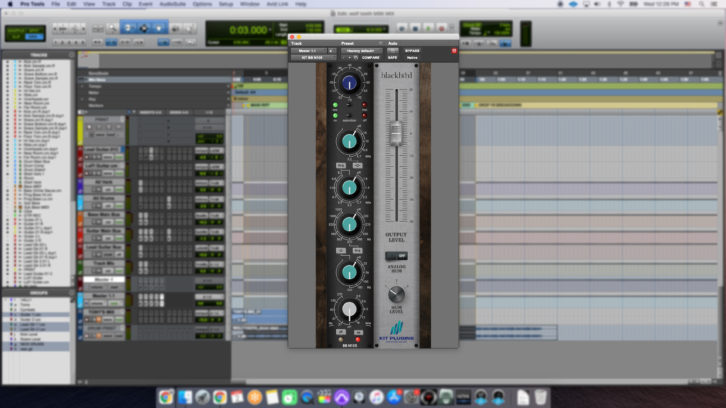This screenshot has height=408, width=726.
Task: Click the first teal EQ knob below the LEDs
Action: click(x=350, y=142)
